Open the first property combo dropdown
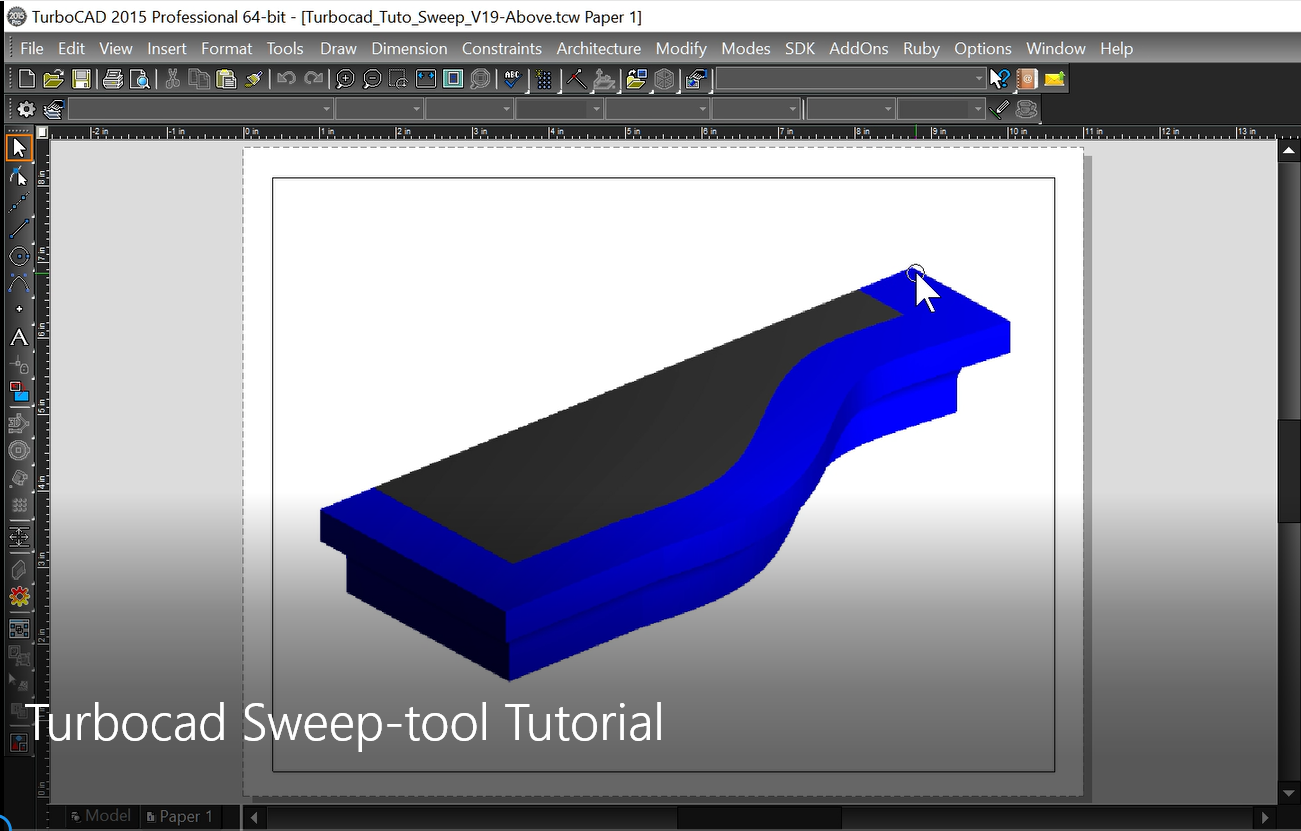The height and width of the screenshot is (831, 1301). [x=327, y=108]
